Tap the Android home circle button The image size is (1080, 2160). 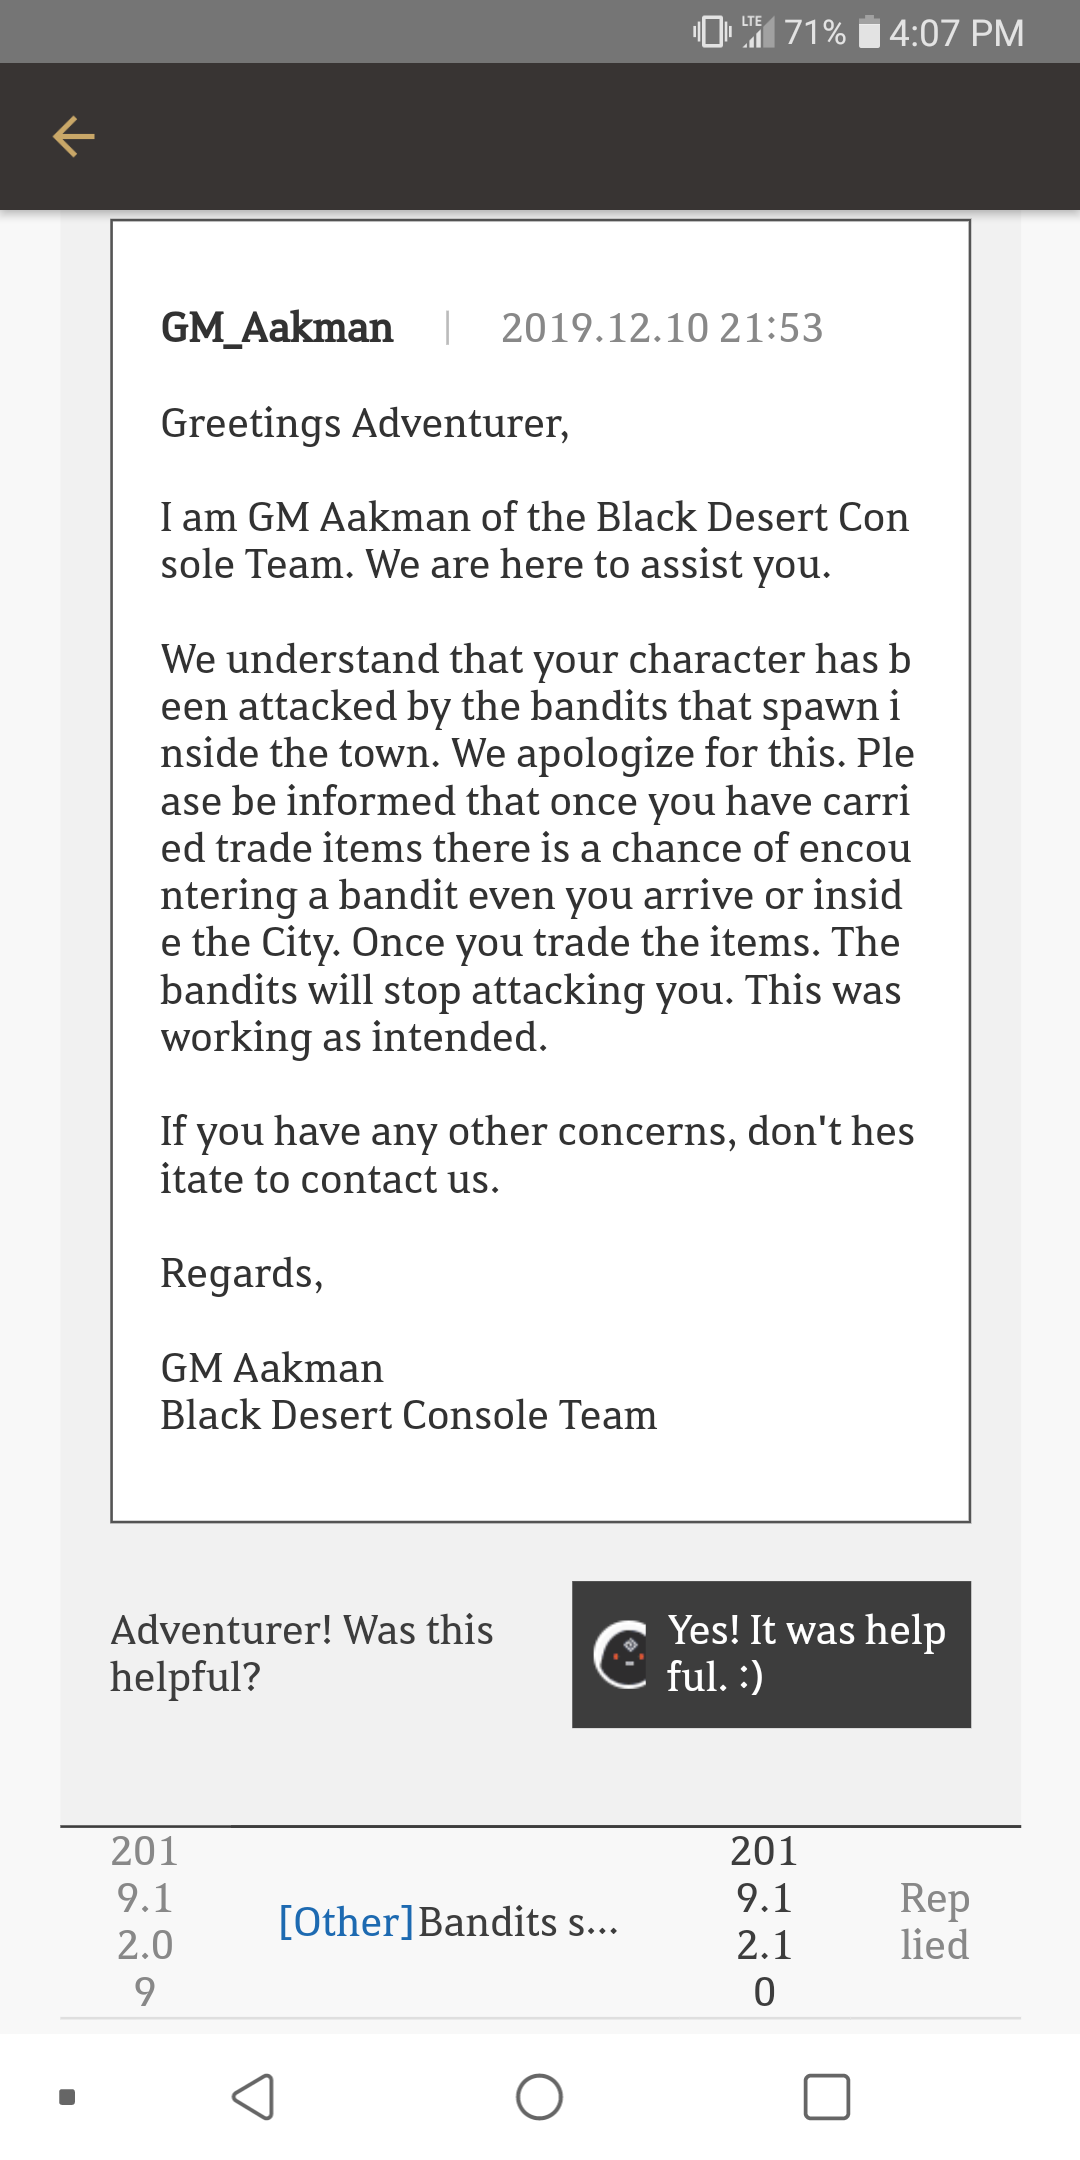click(x=539, y=2097)
